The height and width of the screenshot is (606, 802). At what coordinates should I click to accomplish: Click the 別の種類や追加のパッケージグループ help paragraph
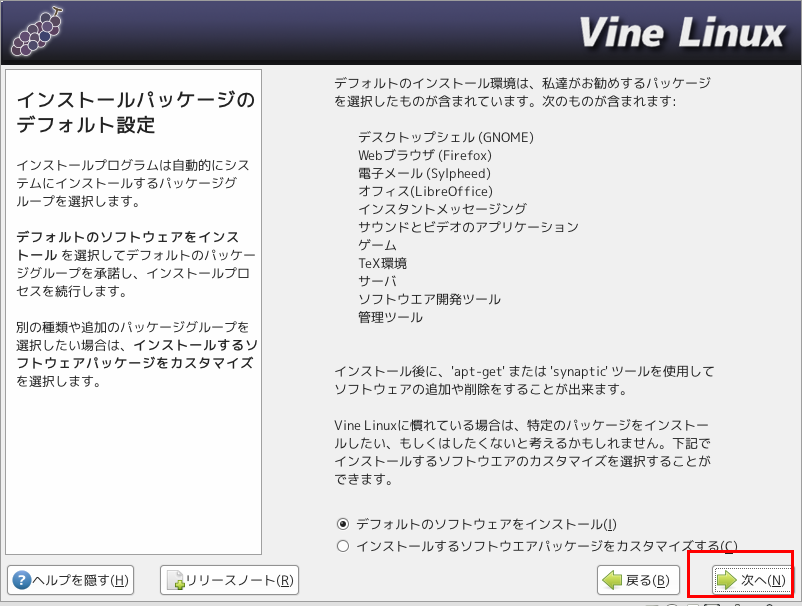coord(137,354)
